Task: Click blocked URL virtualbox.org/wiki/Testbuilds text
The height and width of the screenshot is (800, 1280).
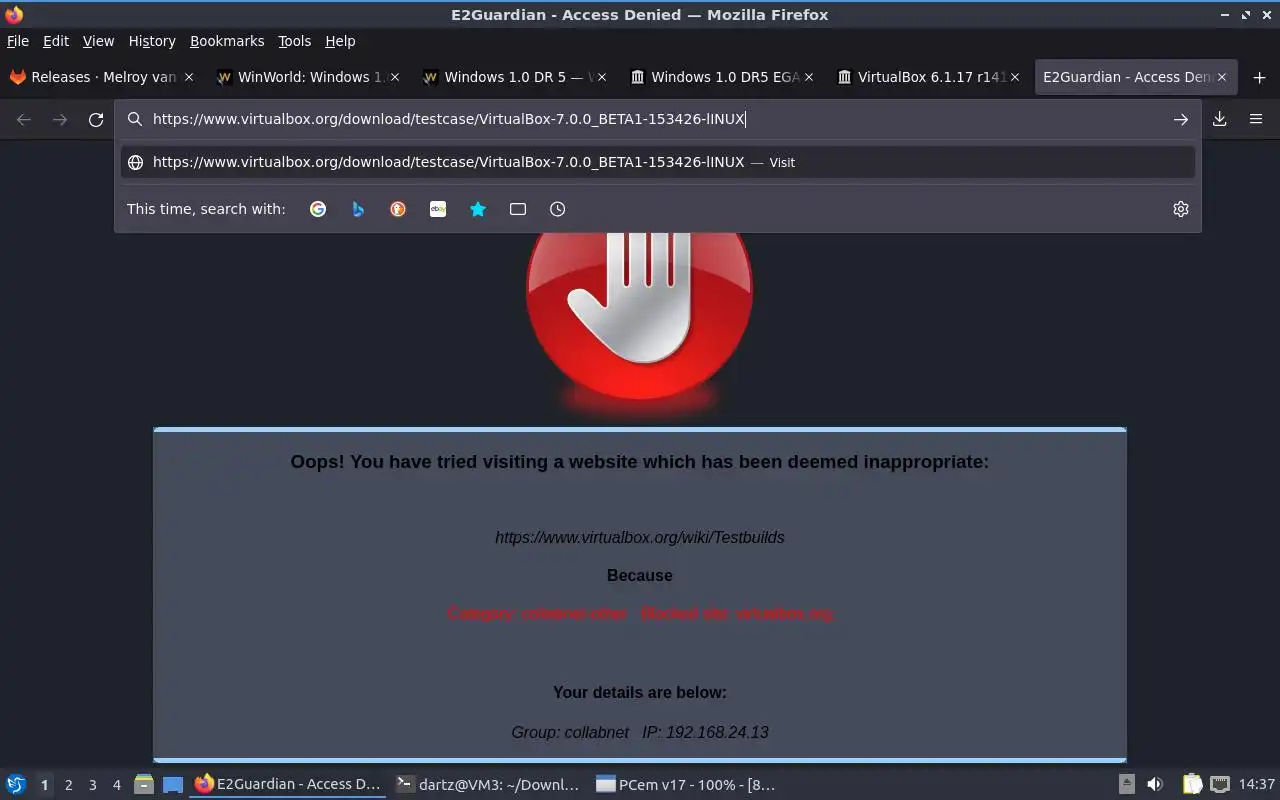Action: pyautogui.click(x=640, y=537)
